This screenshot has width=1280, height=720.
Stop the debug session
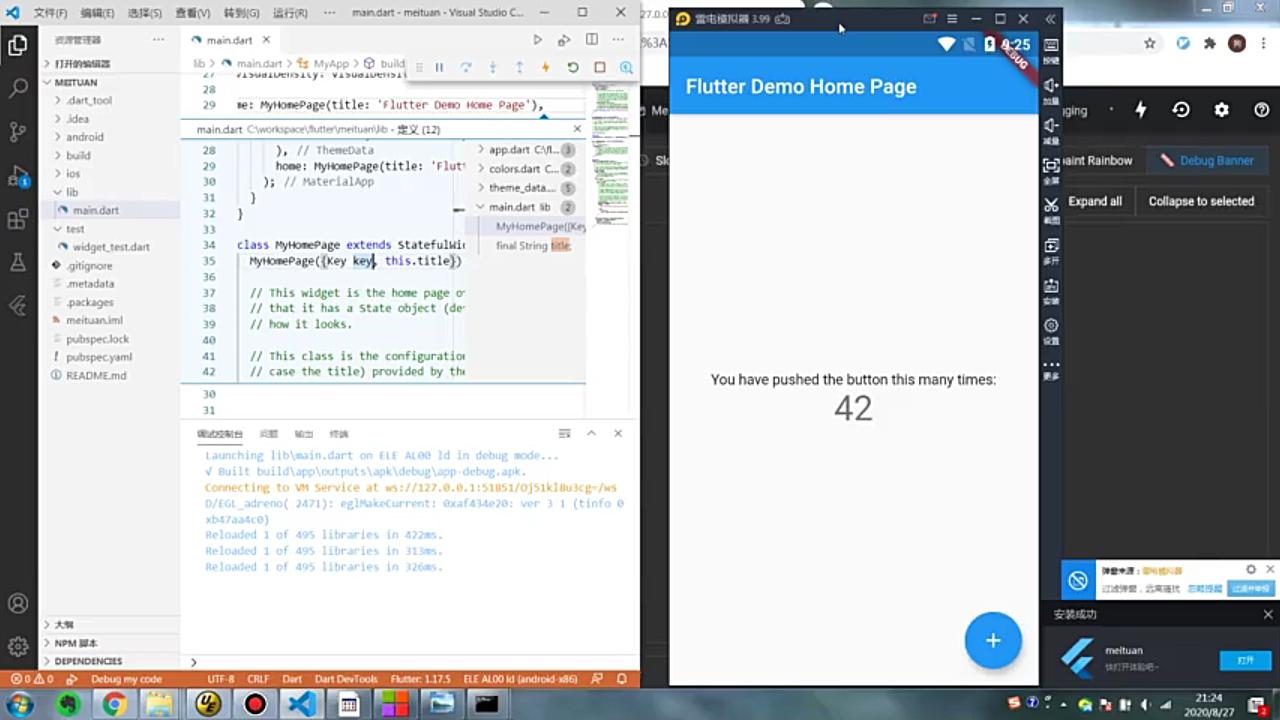600,67
